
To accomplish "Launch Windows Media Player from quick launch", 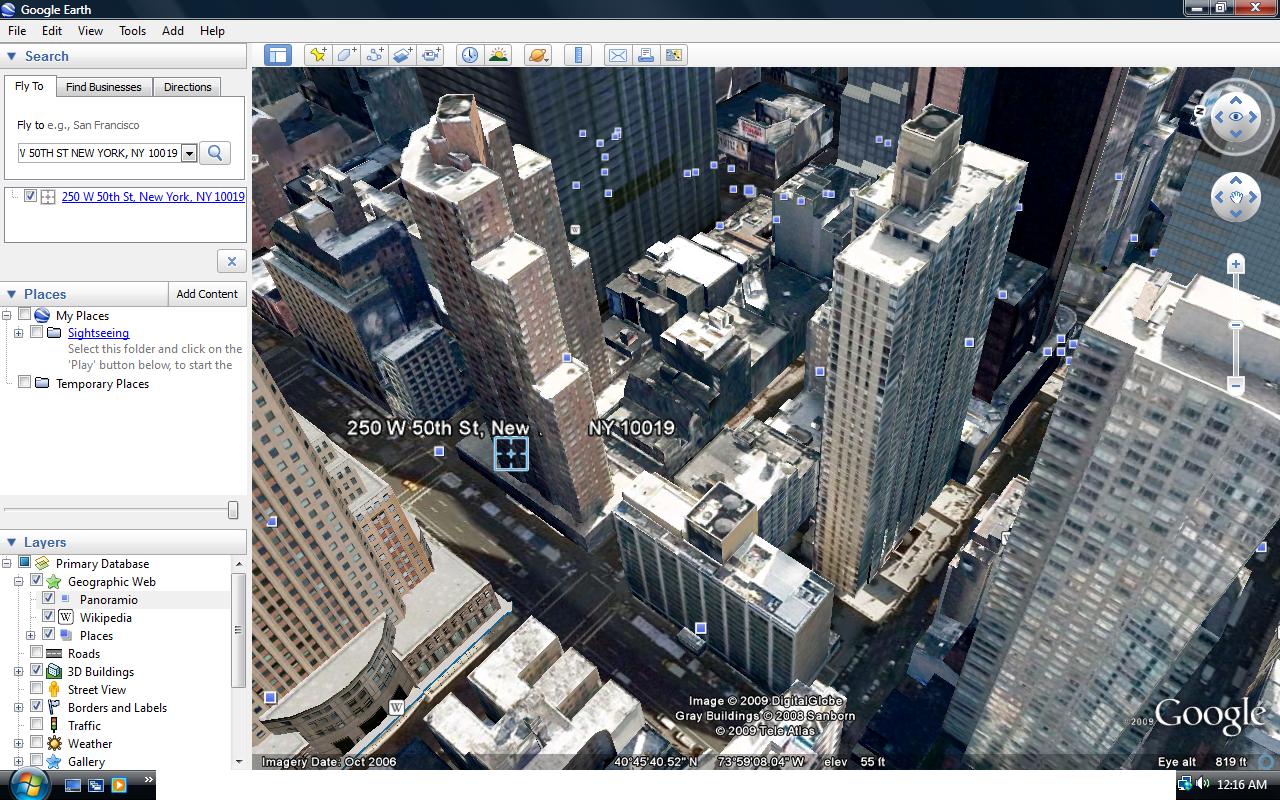I will click(119, 785).
